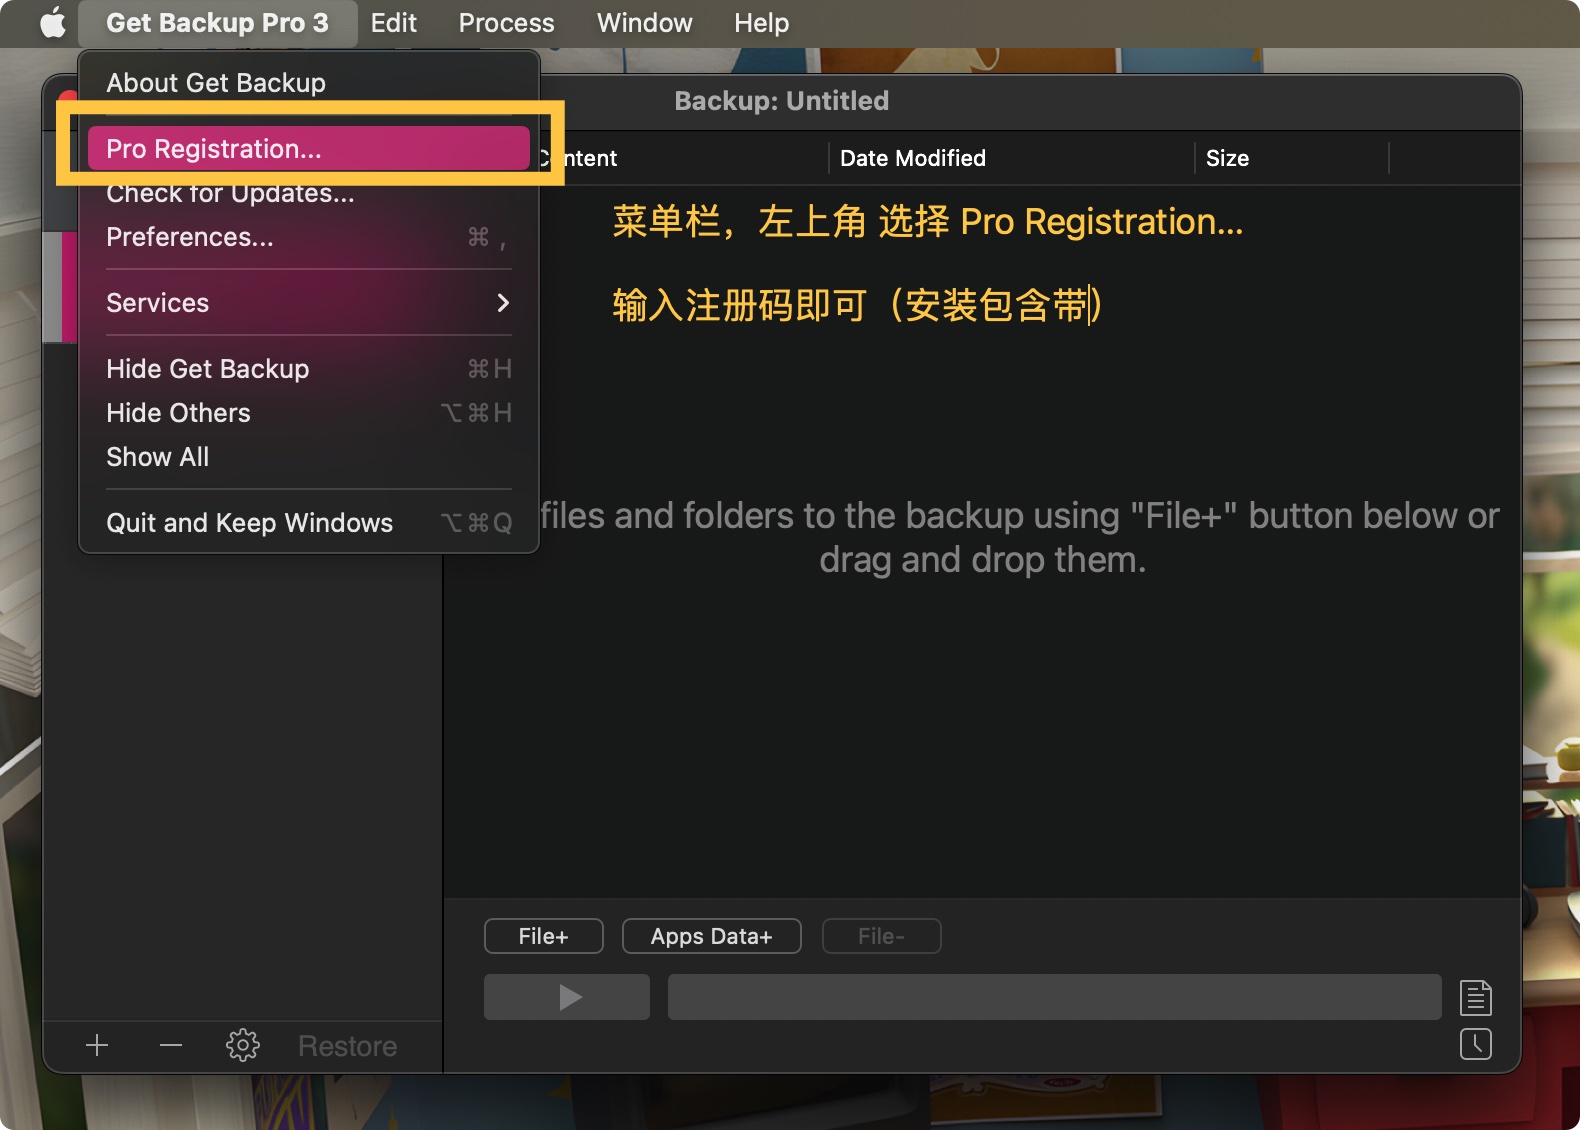Click the Restore button
This screenshot has height=1130, width=1580.
pos(347,1046)
